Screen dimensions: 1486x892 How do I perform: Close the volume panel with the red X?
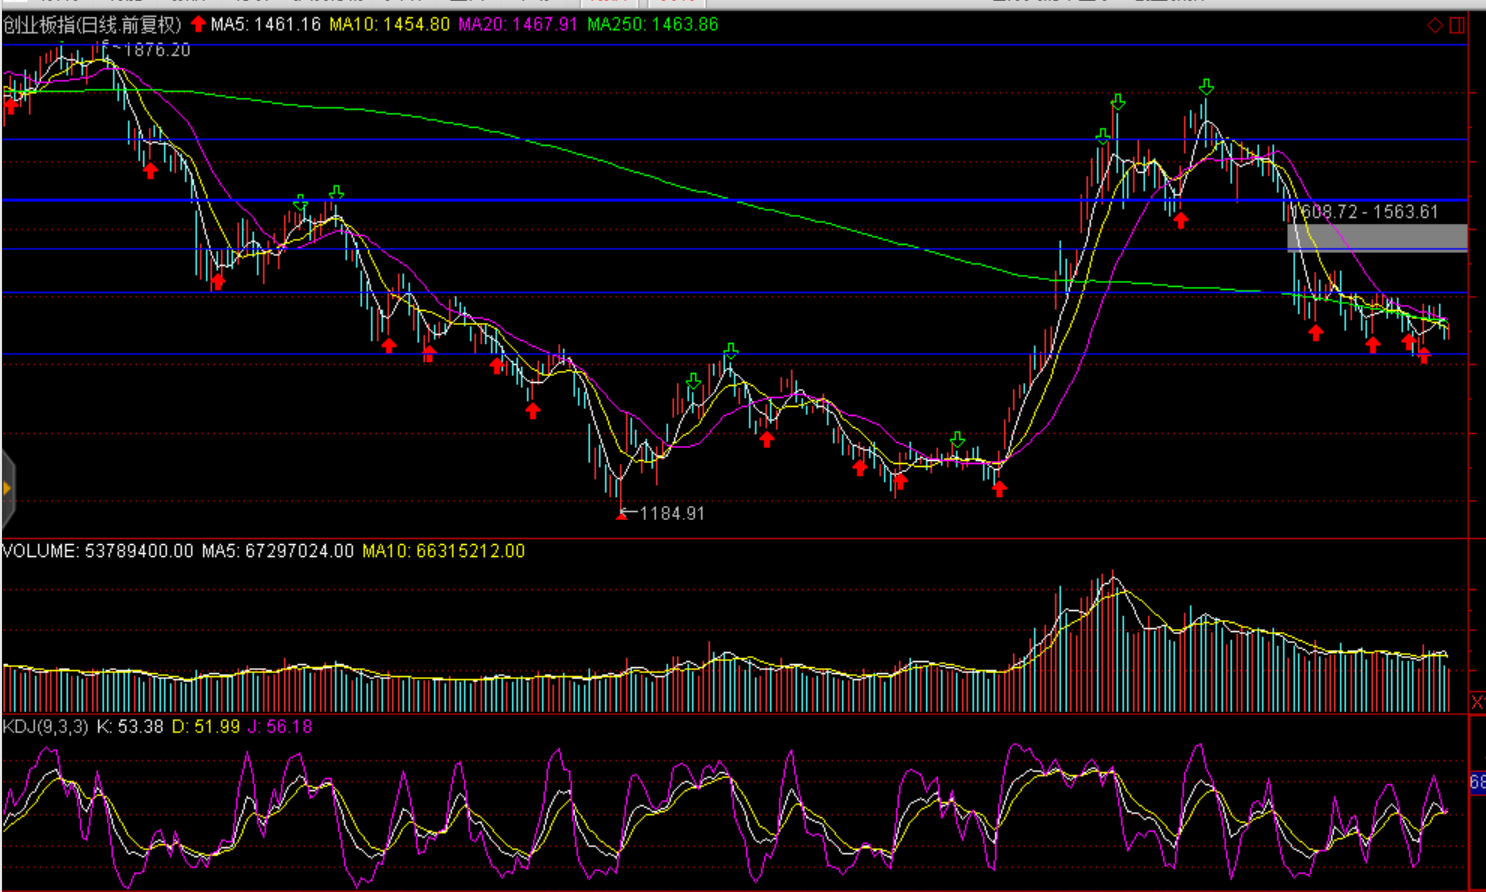pyautogui.click(x=1477, y=702)
